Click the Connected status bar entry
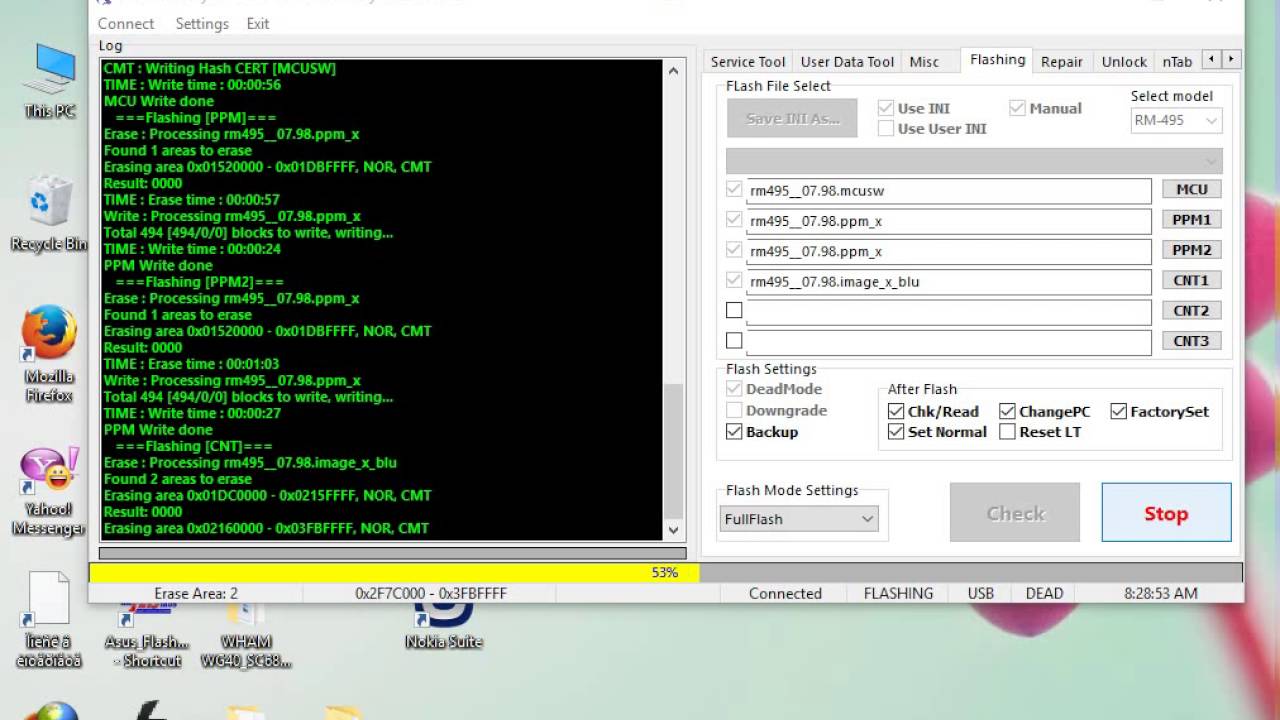The width and height of the screenshot is (1280, 720). [x=785, y=593]
